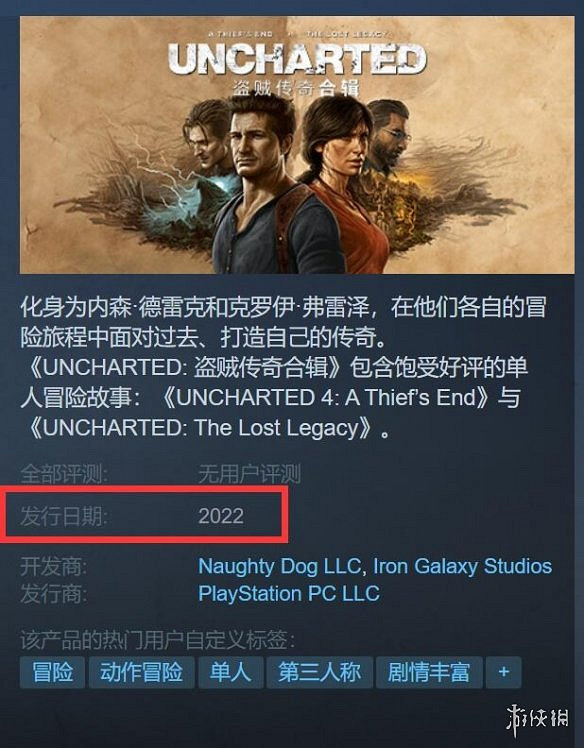584x748 pixels.
Task: Click the 发行商 label
Action: pos(53,594)
